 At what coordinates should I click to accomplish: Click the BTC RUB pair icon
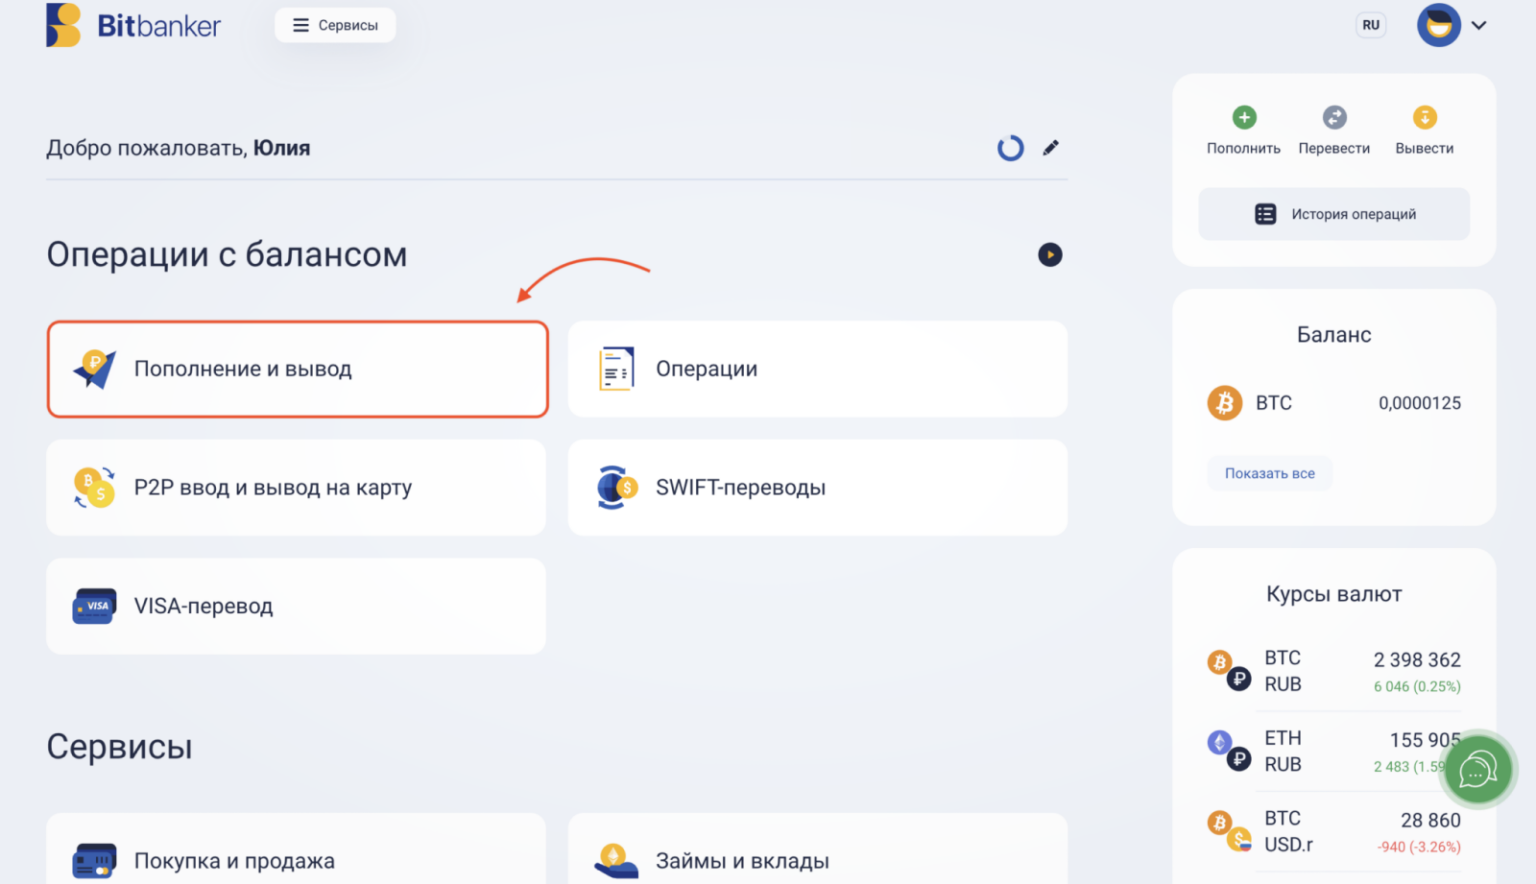click(x=1229, y=671)
